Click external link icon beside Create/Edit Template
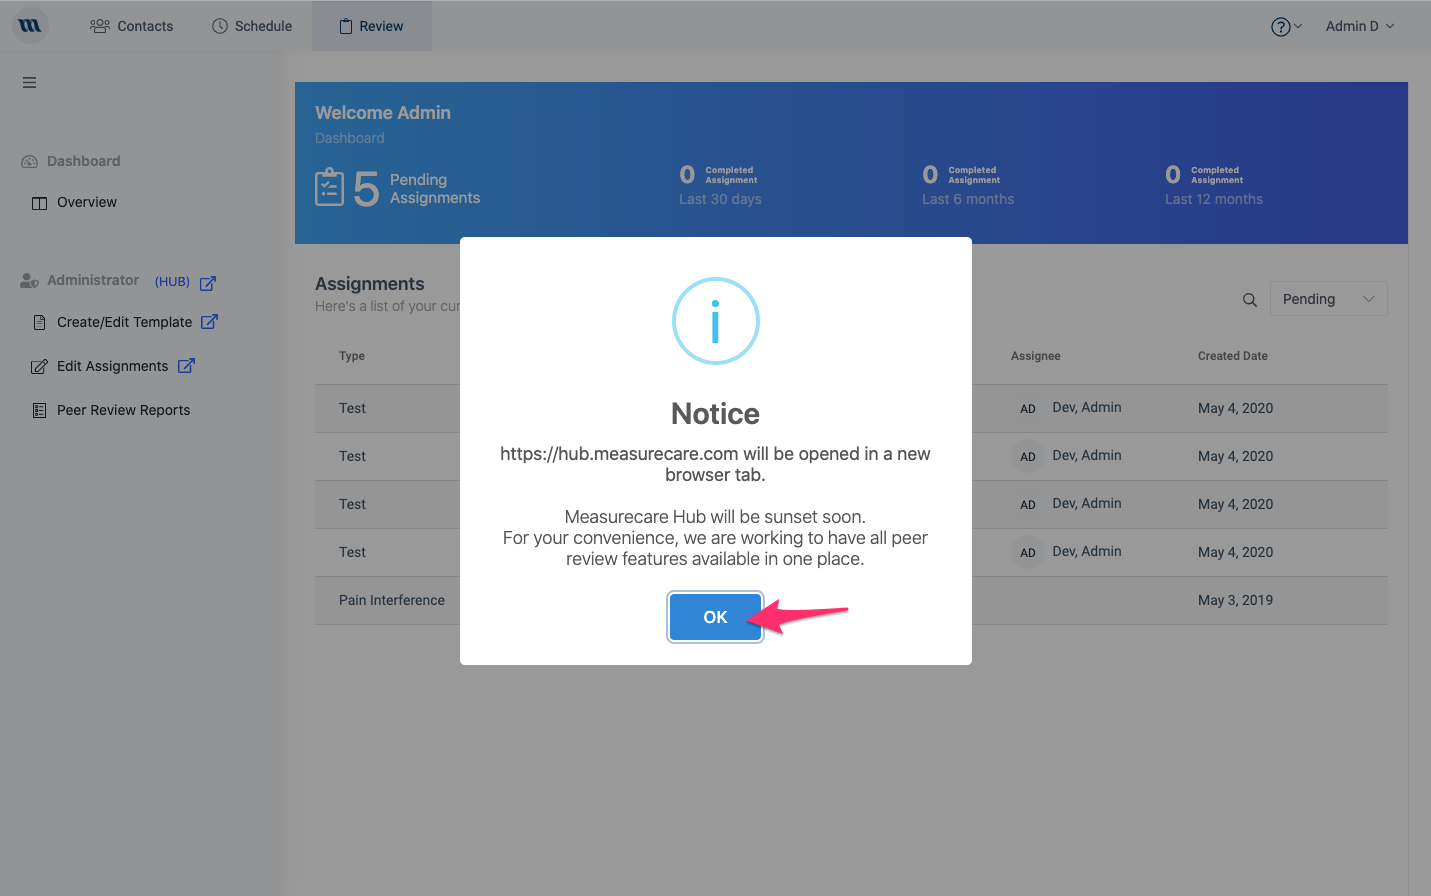The height and width of the screenshot is (896, 1431). [x=209, y=322]
